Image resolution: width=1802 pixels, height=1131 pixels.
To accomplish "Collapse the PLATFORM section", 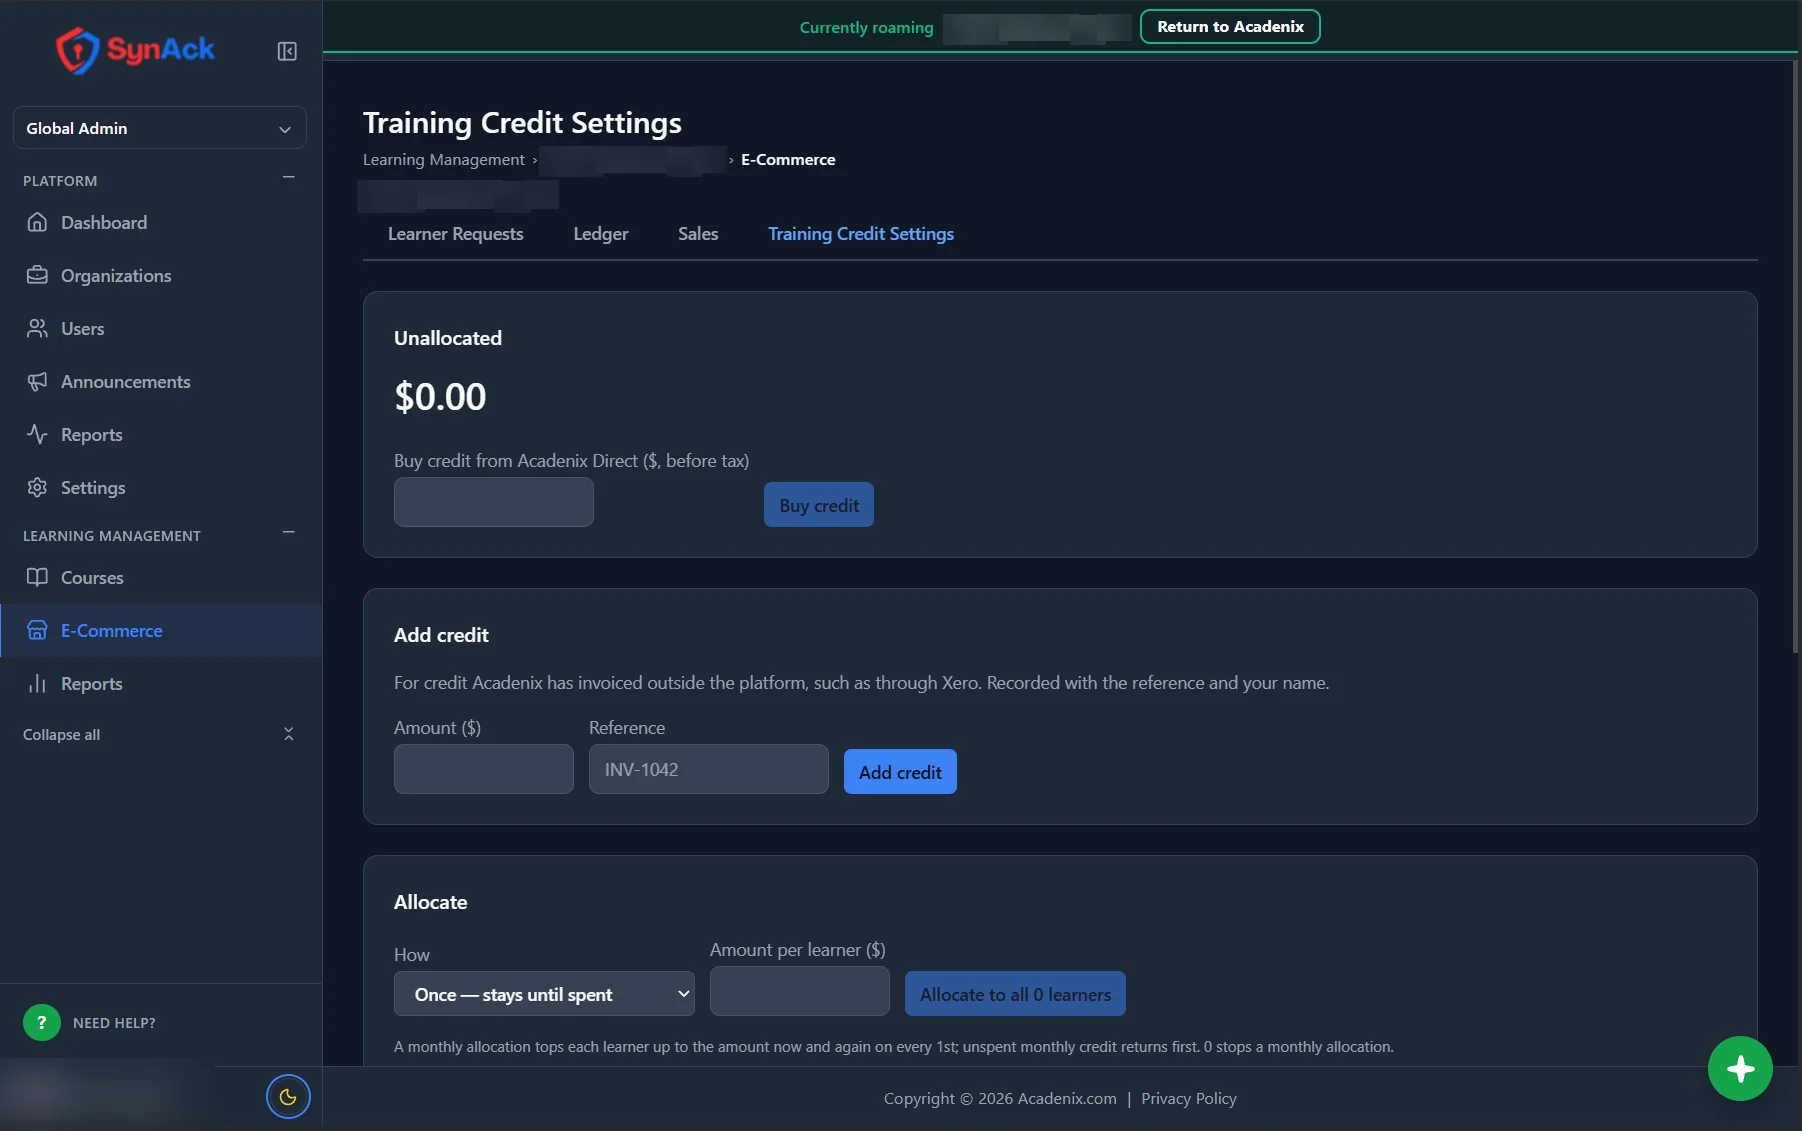I will coord(289,178).
